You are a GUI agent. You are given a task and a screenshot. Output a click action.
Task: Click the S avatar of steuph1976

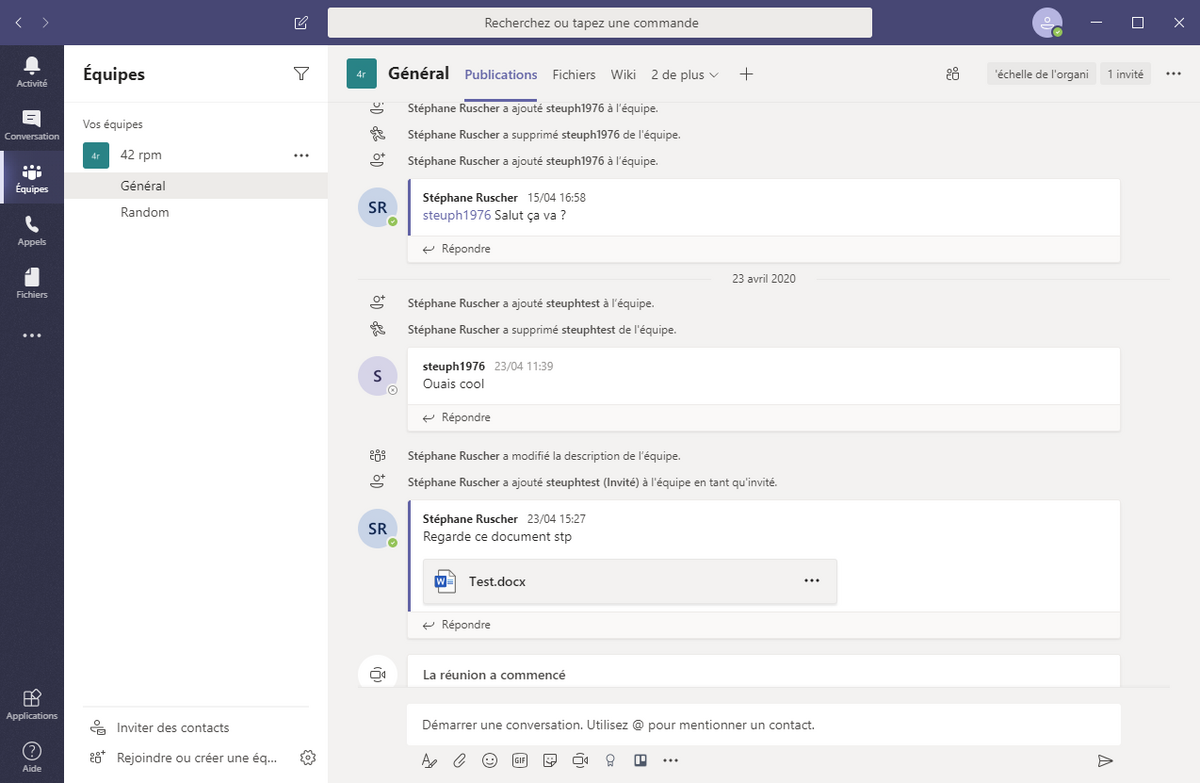(x=377, y=376)
